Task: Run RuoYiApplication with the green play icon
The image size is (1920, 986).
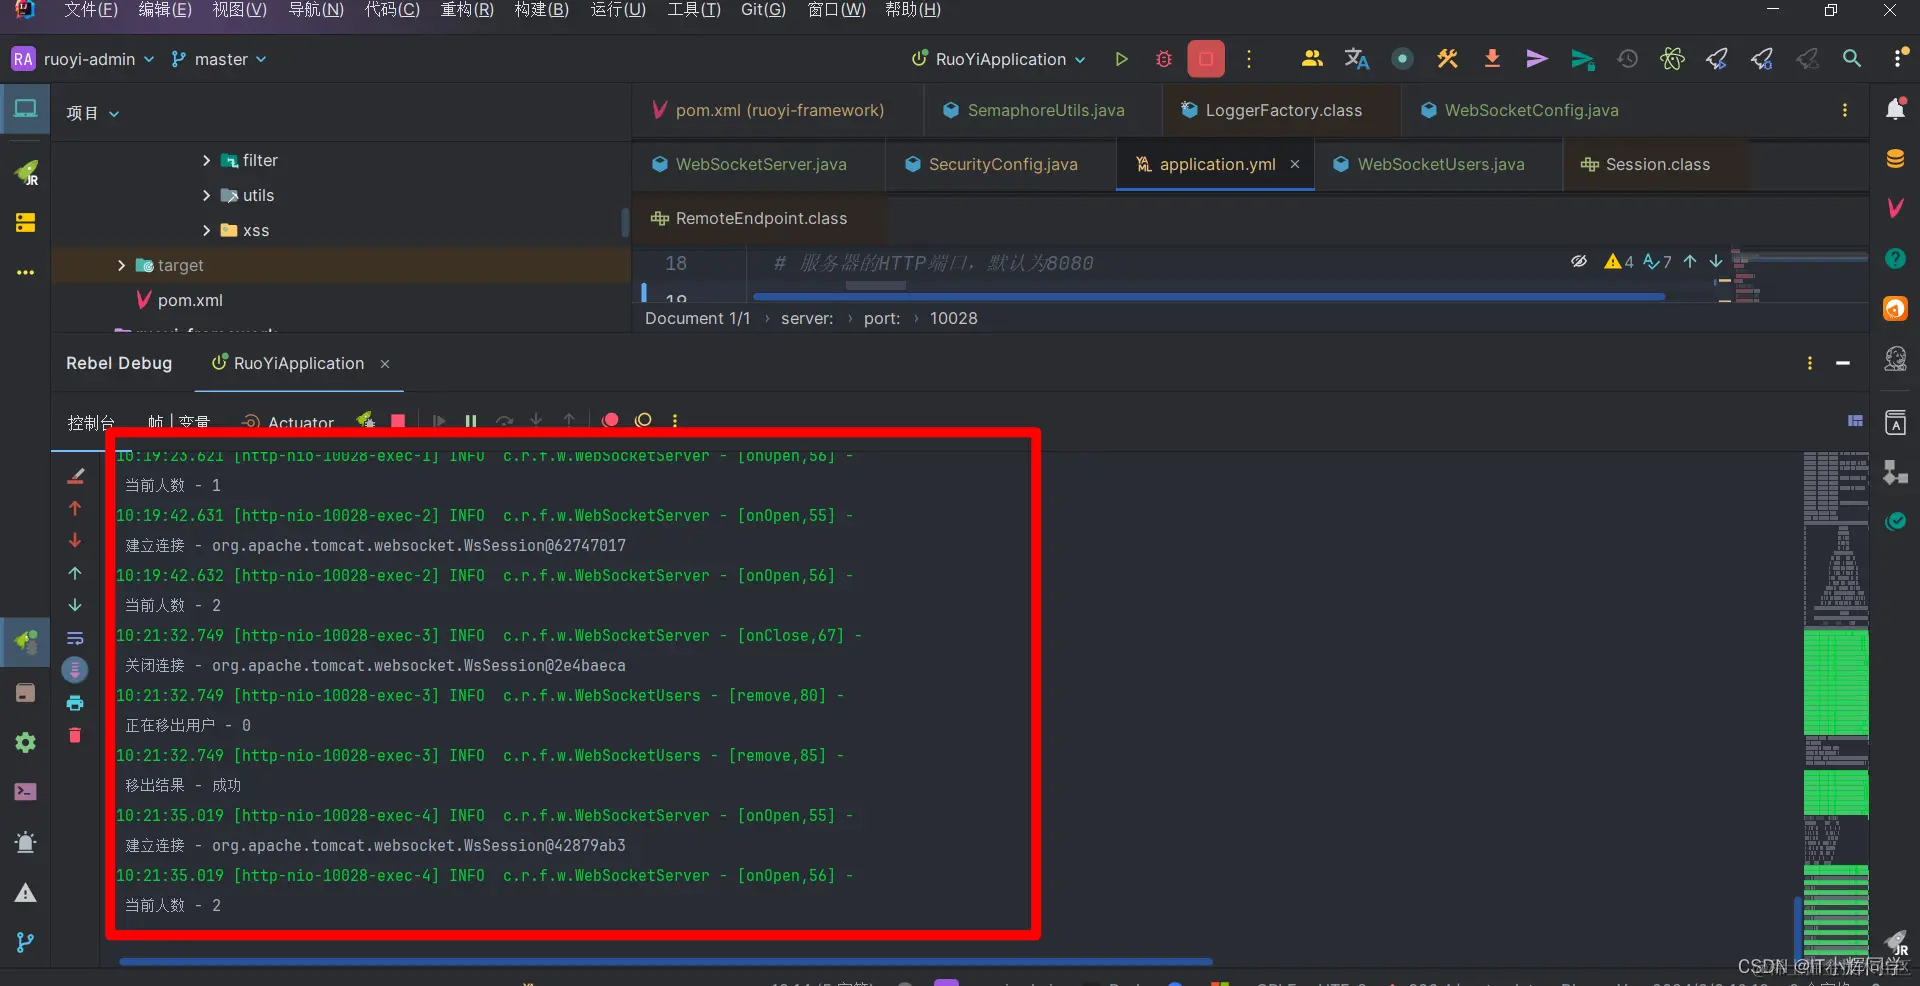Action: tap(1121, 59)
